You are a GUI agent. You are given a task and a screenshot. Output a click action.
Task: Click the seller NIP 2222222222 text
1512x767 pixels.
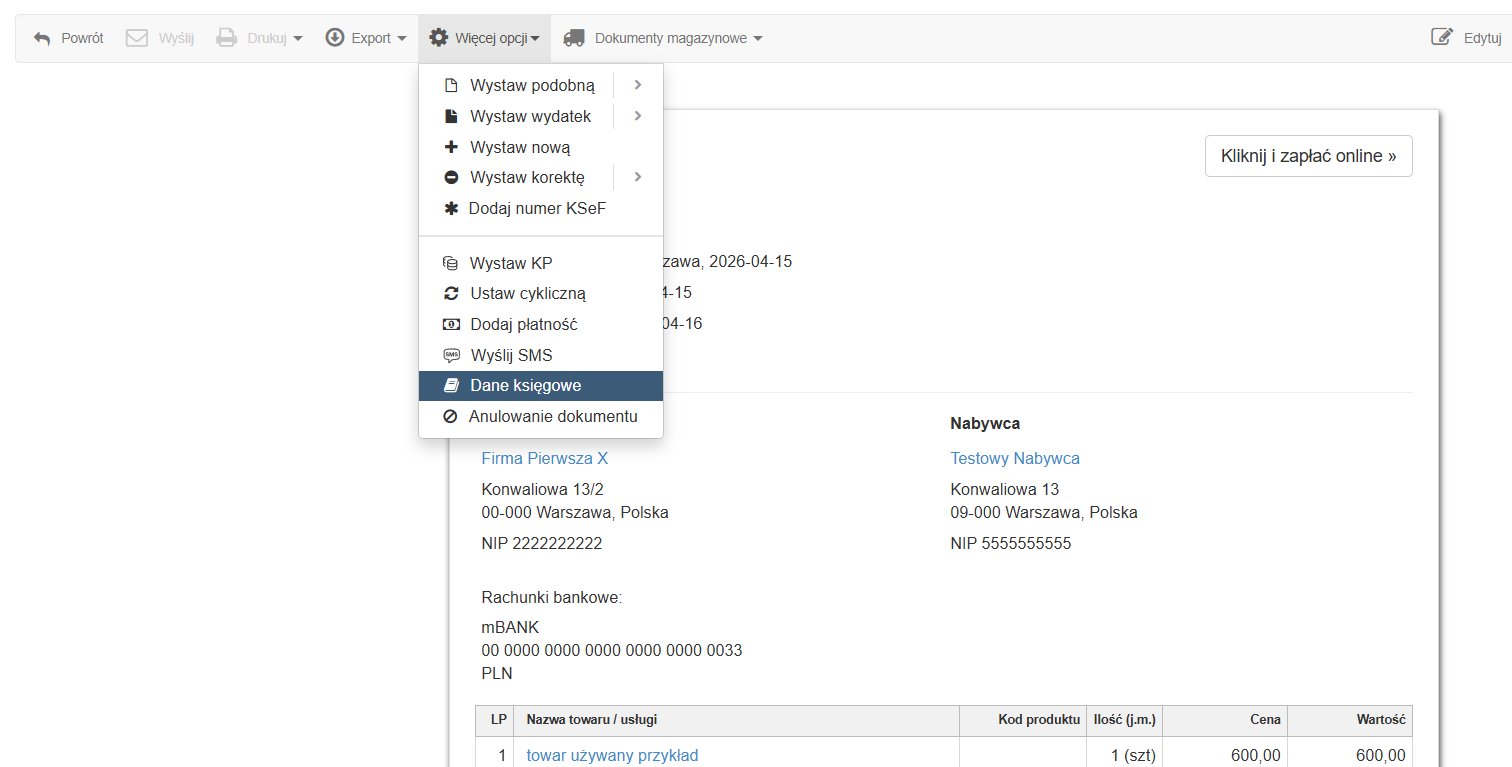[x=542, y=544]
